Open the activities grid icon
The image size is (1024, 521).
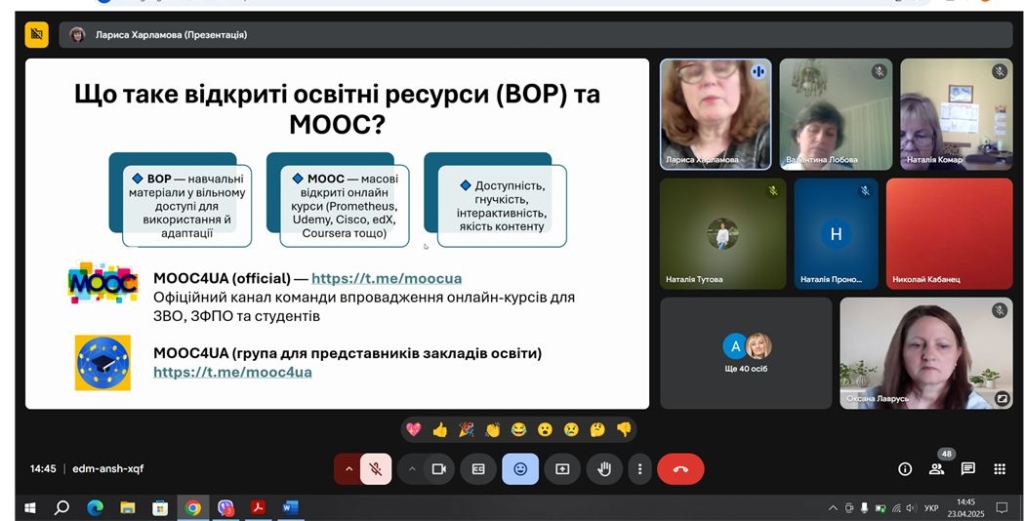(999, 468)
